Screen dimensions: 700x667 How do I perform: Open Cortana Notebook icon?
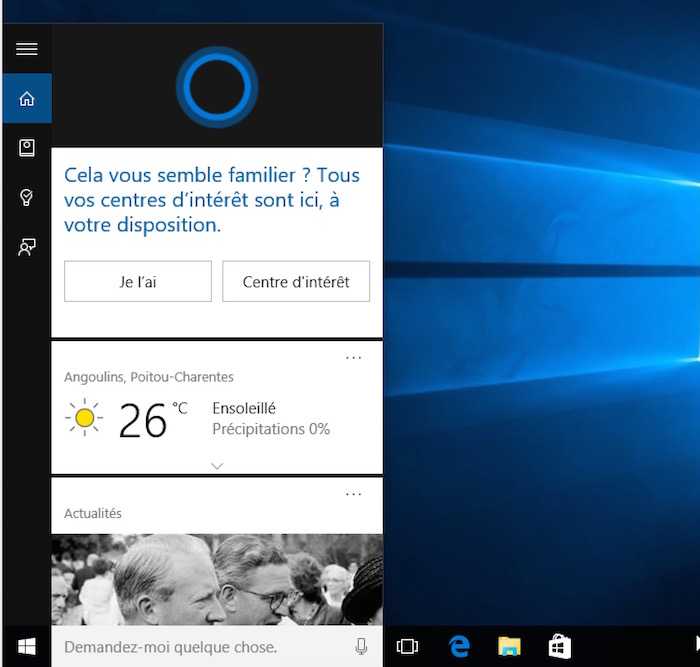[x=26, y=148]
